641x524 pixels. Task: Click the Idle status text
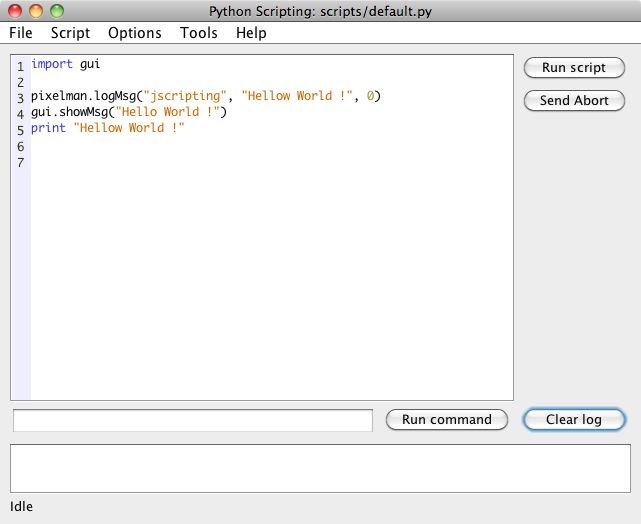tap(21, 506)
